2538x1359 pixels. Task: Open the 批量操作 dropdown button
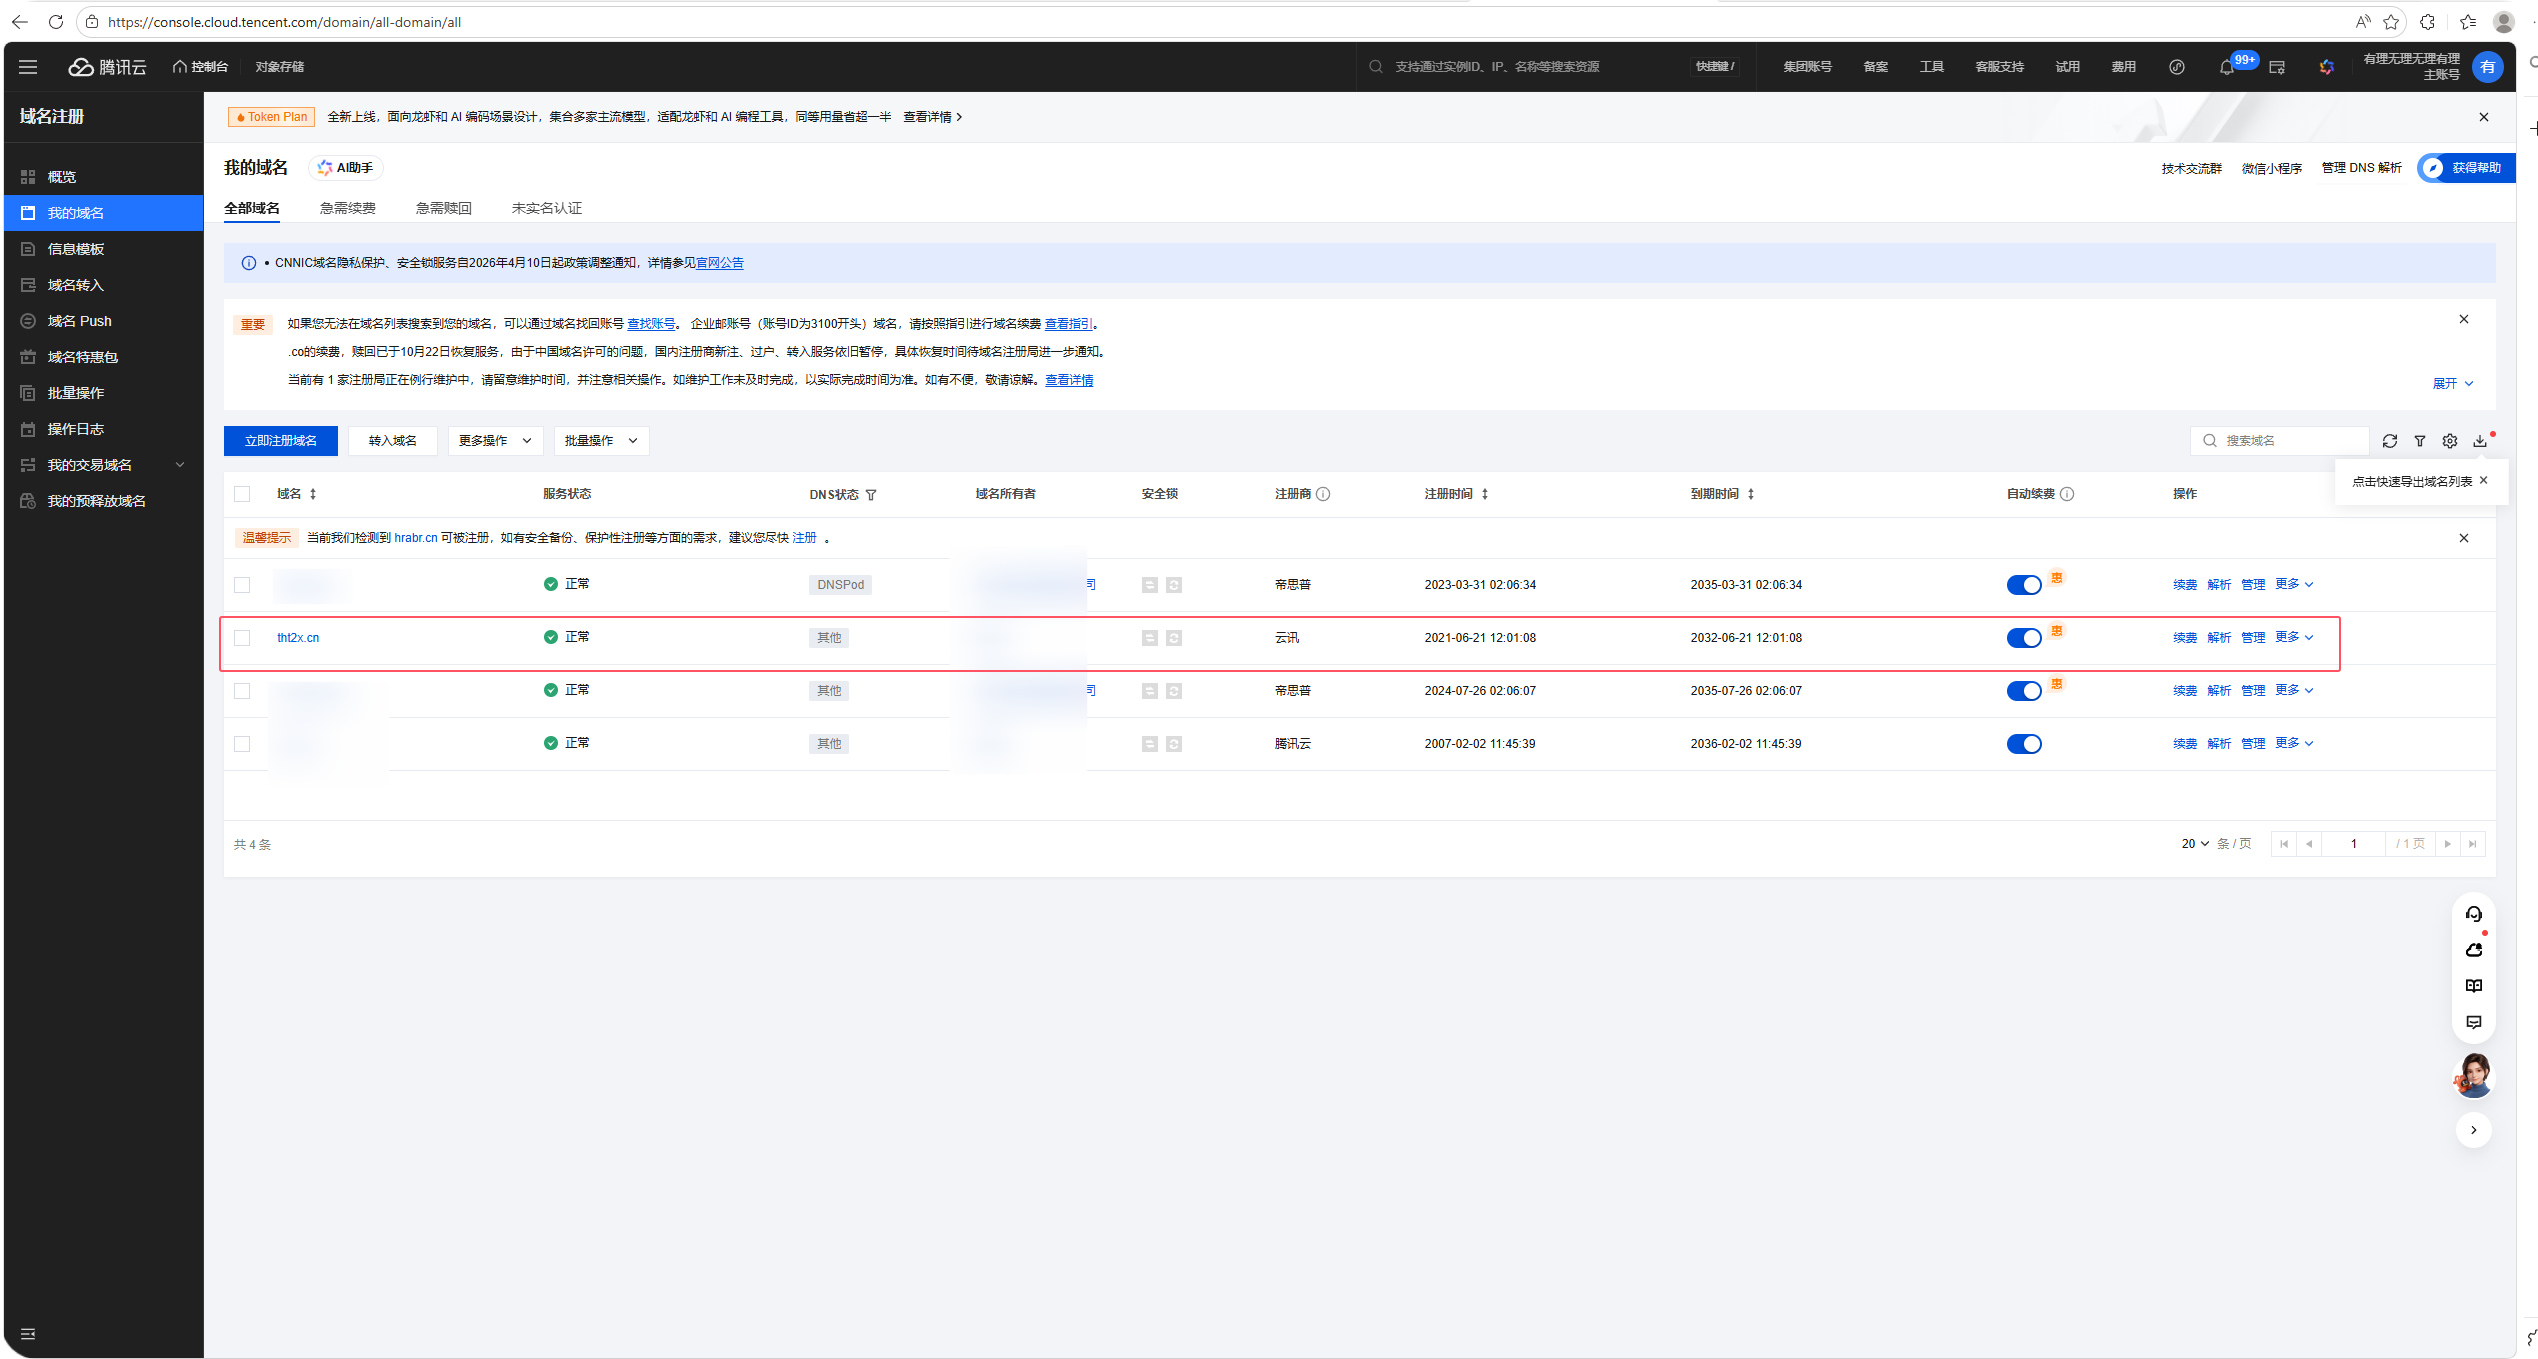[x=601, y=441]
